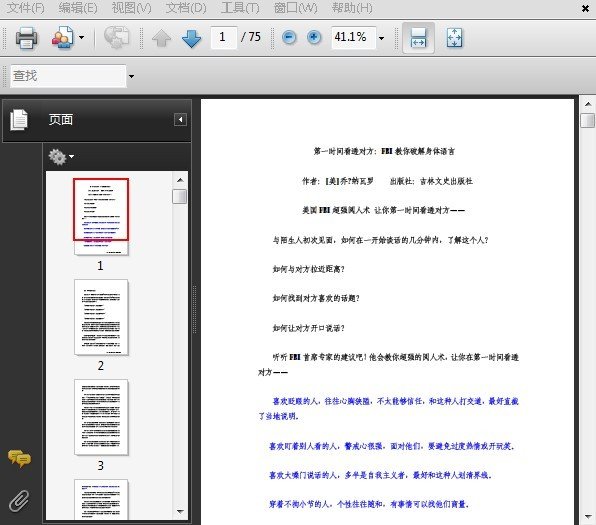This screenshot has height=525, width=596.
Task: Select page 1 thumbnail
Action: pos(101,216)
